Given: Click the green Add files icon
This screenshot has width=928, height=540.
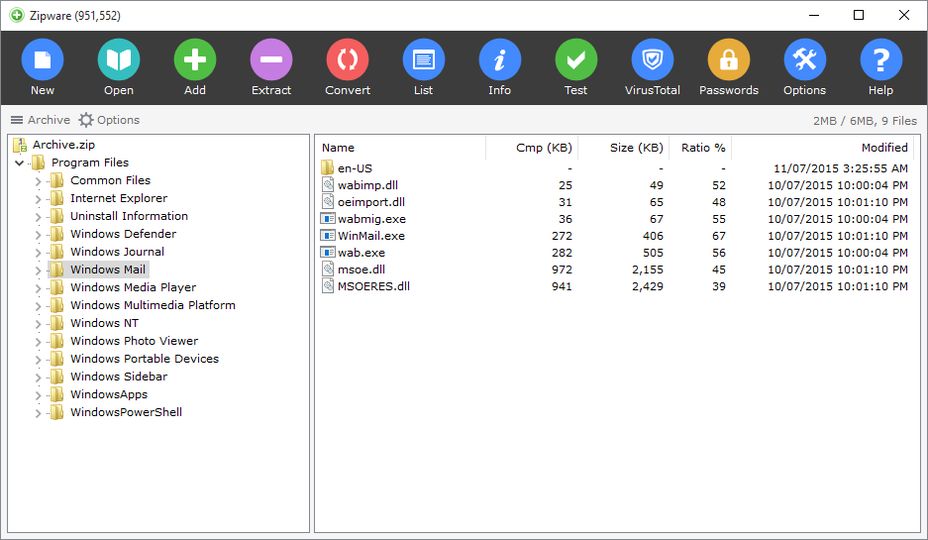Looking at the screenshot, I should click(195, 59).
